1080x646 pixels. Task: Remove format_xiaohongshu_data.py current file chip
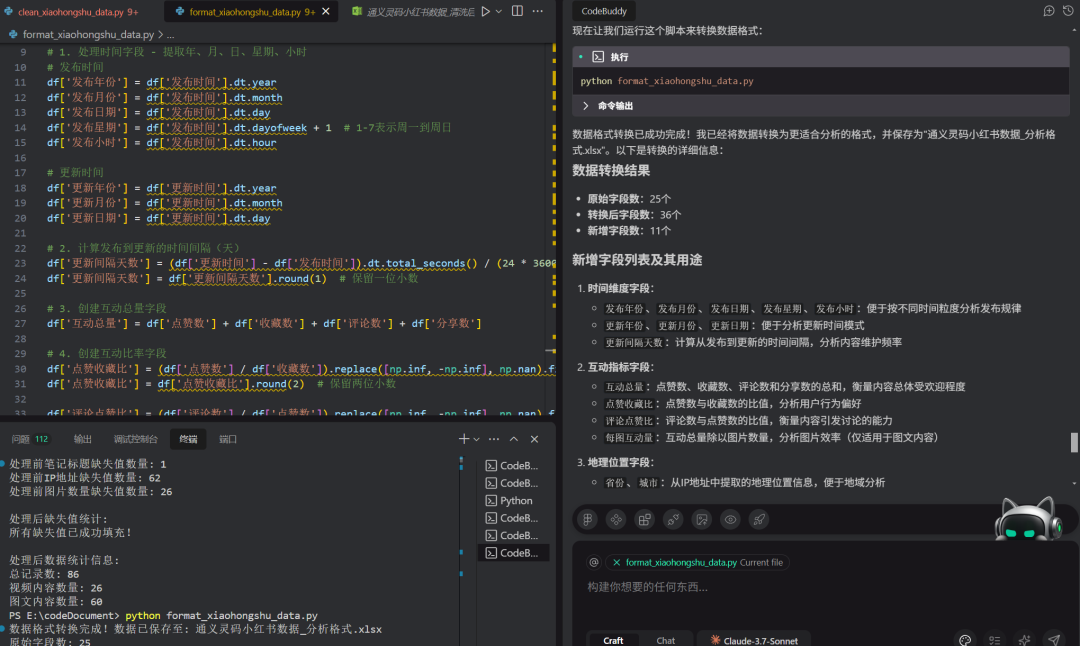click(x=615, y=563)
